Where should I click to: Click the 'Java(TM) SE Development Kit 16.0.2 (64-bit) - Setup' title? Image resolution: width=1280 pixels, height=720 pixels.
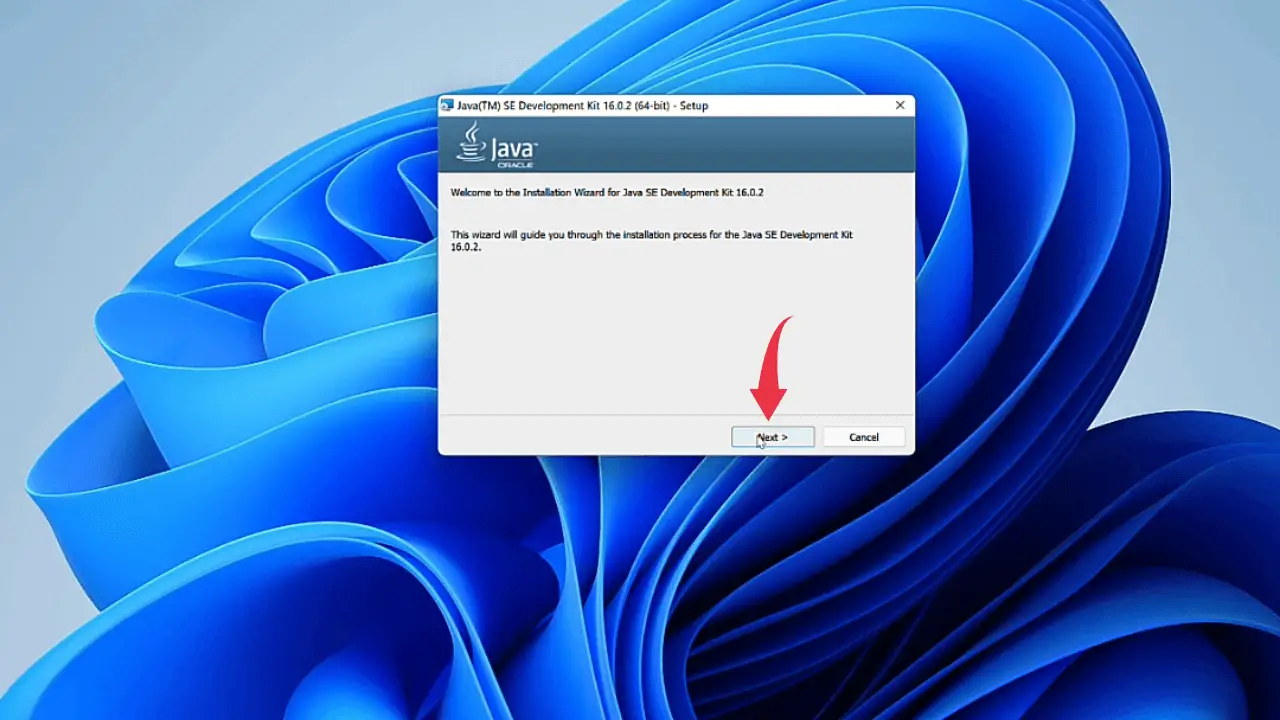(583, 105)
